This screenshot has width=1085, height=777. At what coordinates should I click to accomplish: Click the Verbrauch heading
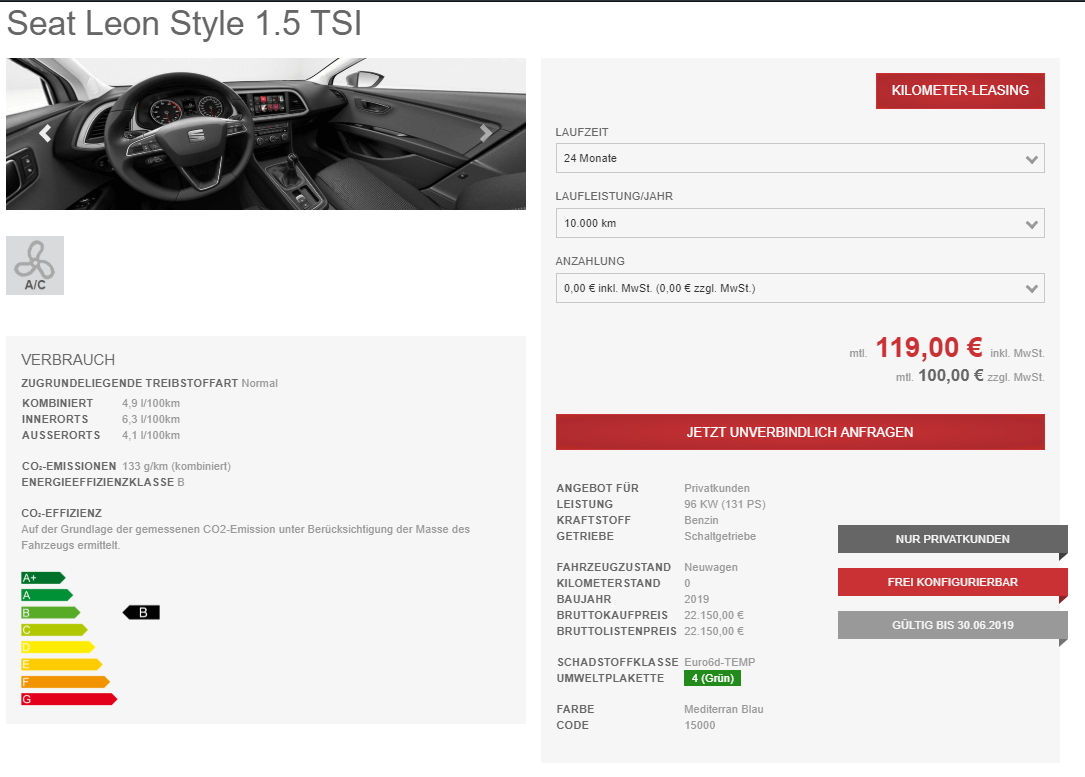click(x=68, y=360)
